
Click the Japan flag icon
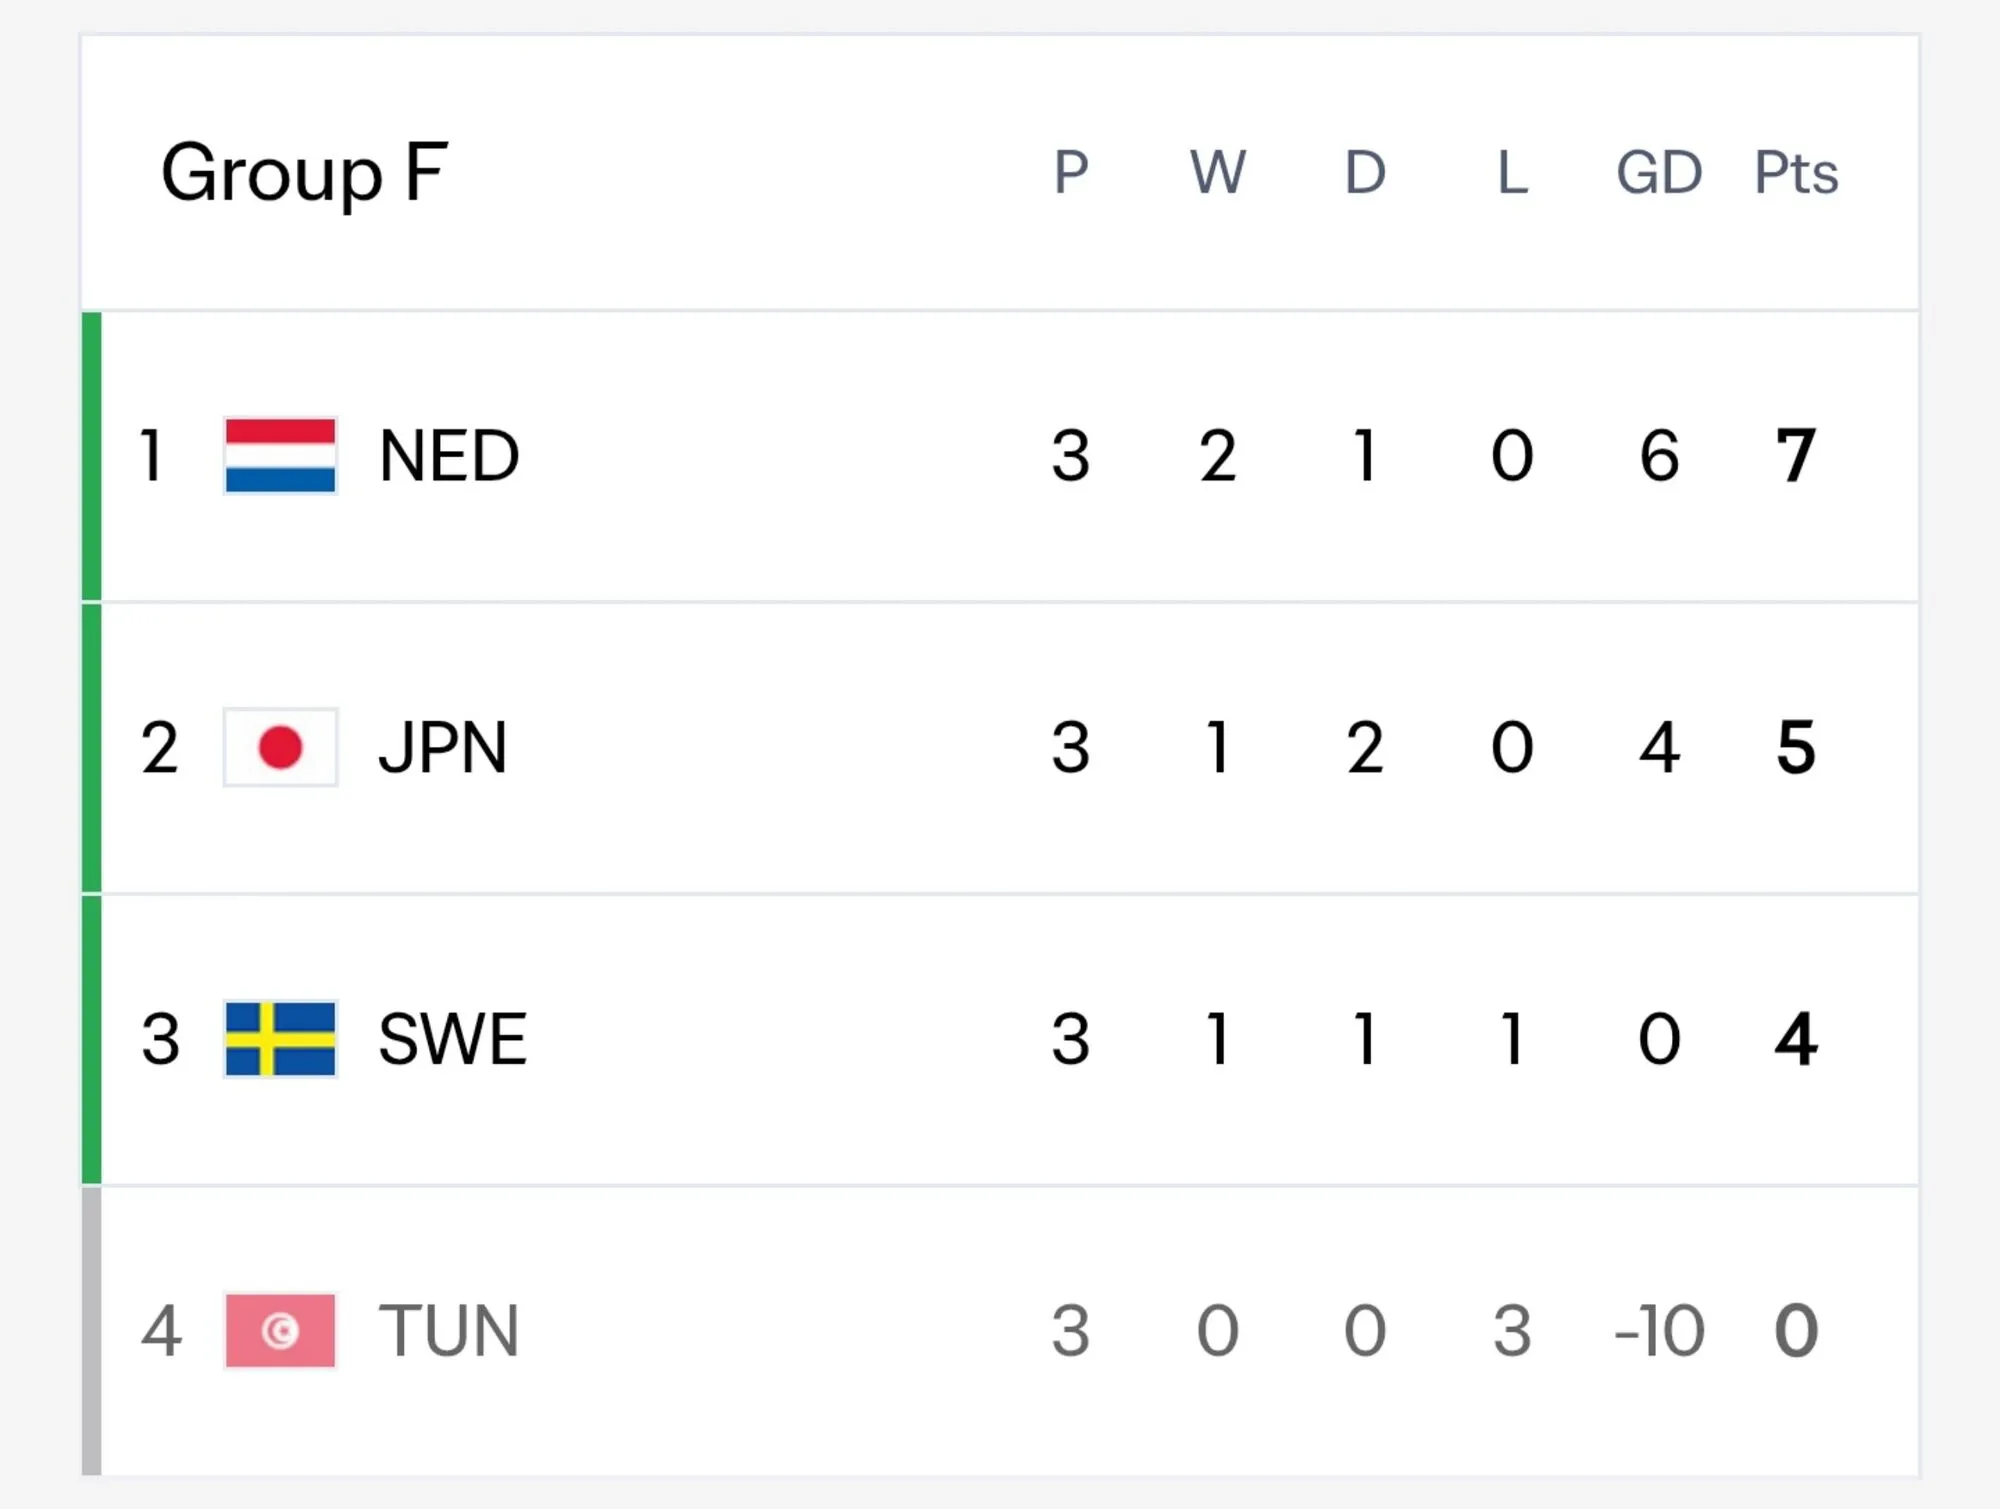[280, 747]
